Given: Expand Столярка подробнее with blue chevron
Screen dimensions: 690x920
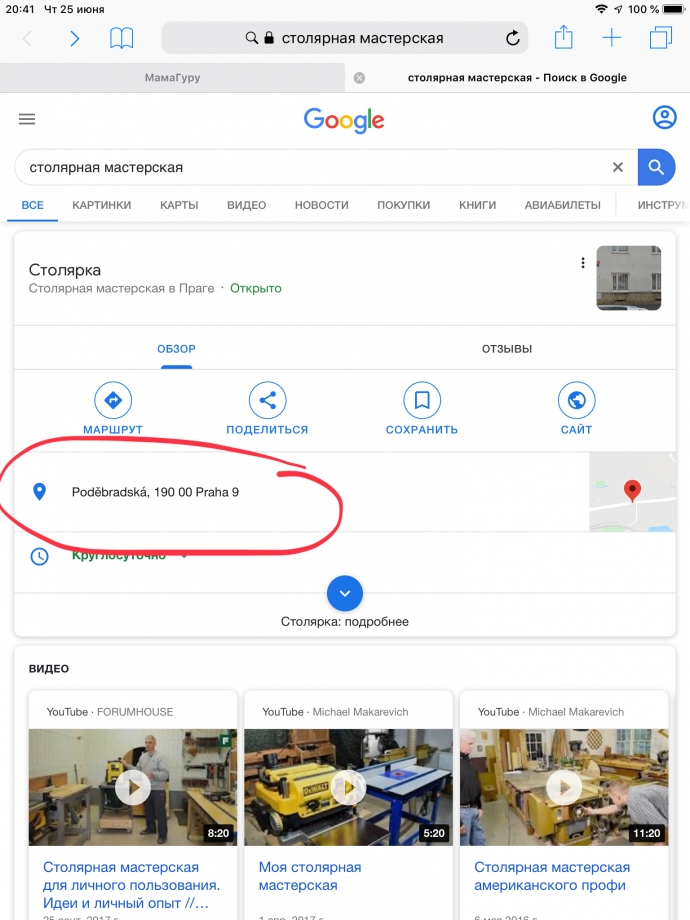Looking at the screenshot, I should tap(345, 593).
